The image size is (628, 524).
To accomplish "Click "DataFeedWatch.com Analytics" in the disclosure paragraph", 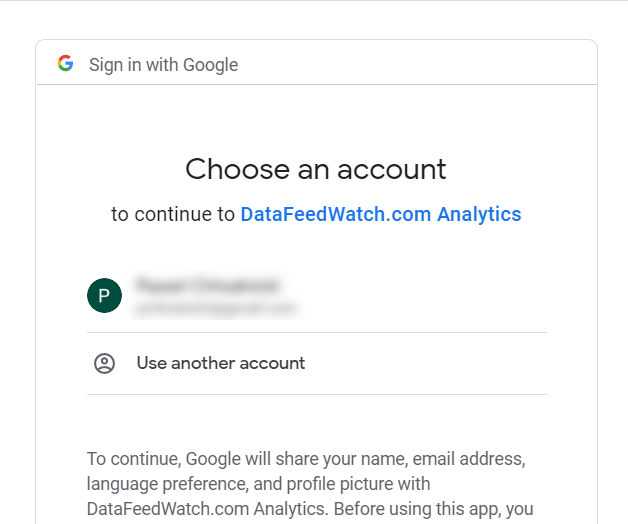I will click(207, 509).
